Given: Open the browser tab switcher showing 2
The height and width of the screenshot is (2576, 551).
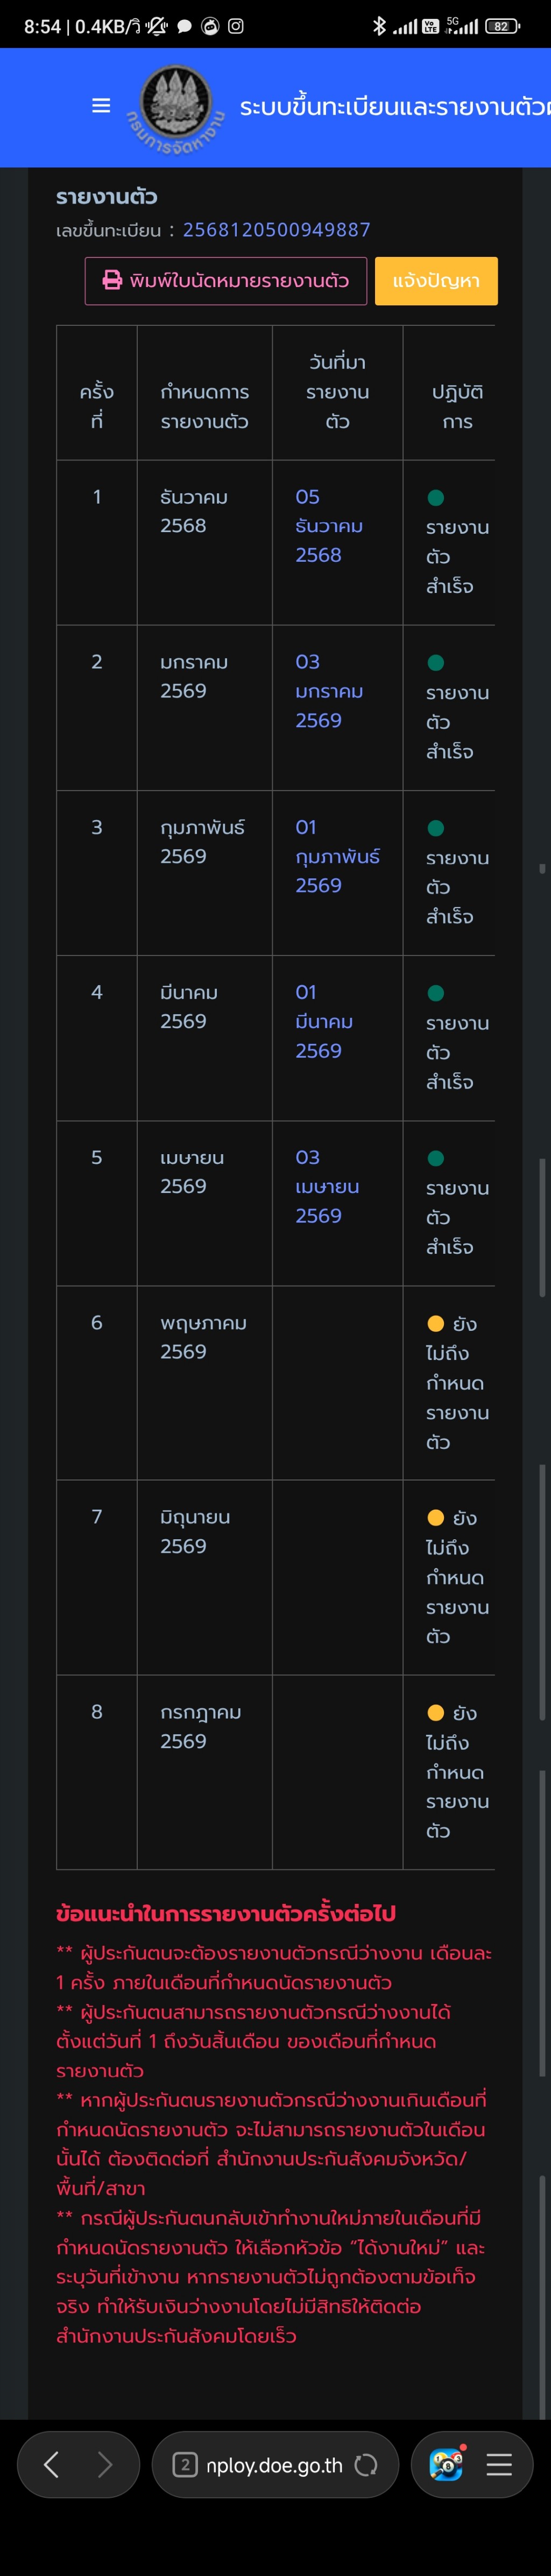Looking at the screenshot, I should click(185, 2465).
